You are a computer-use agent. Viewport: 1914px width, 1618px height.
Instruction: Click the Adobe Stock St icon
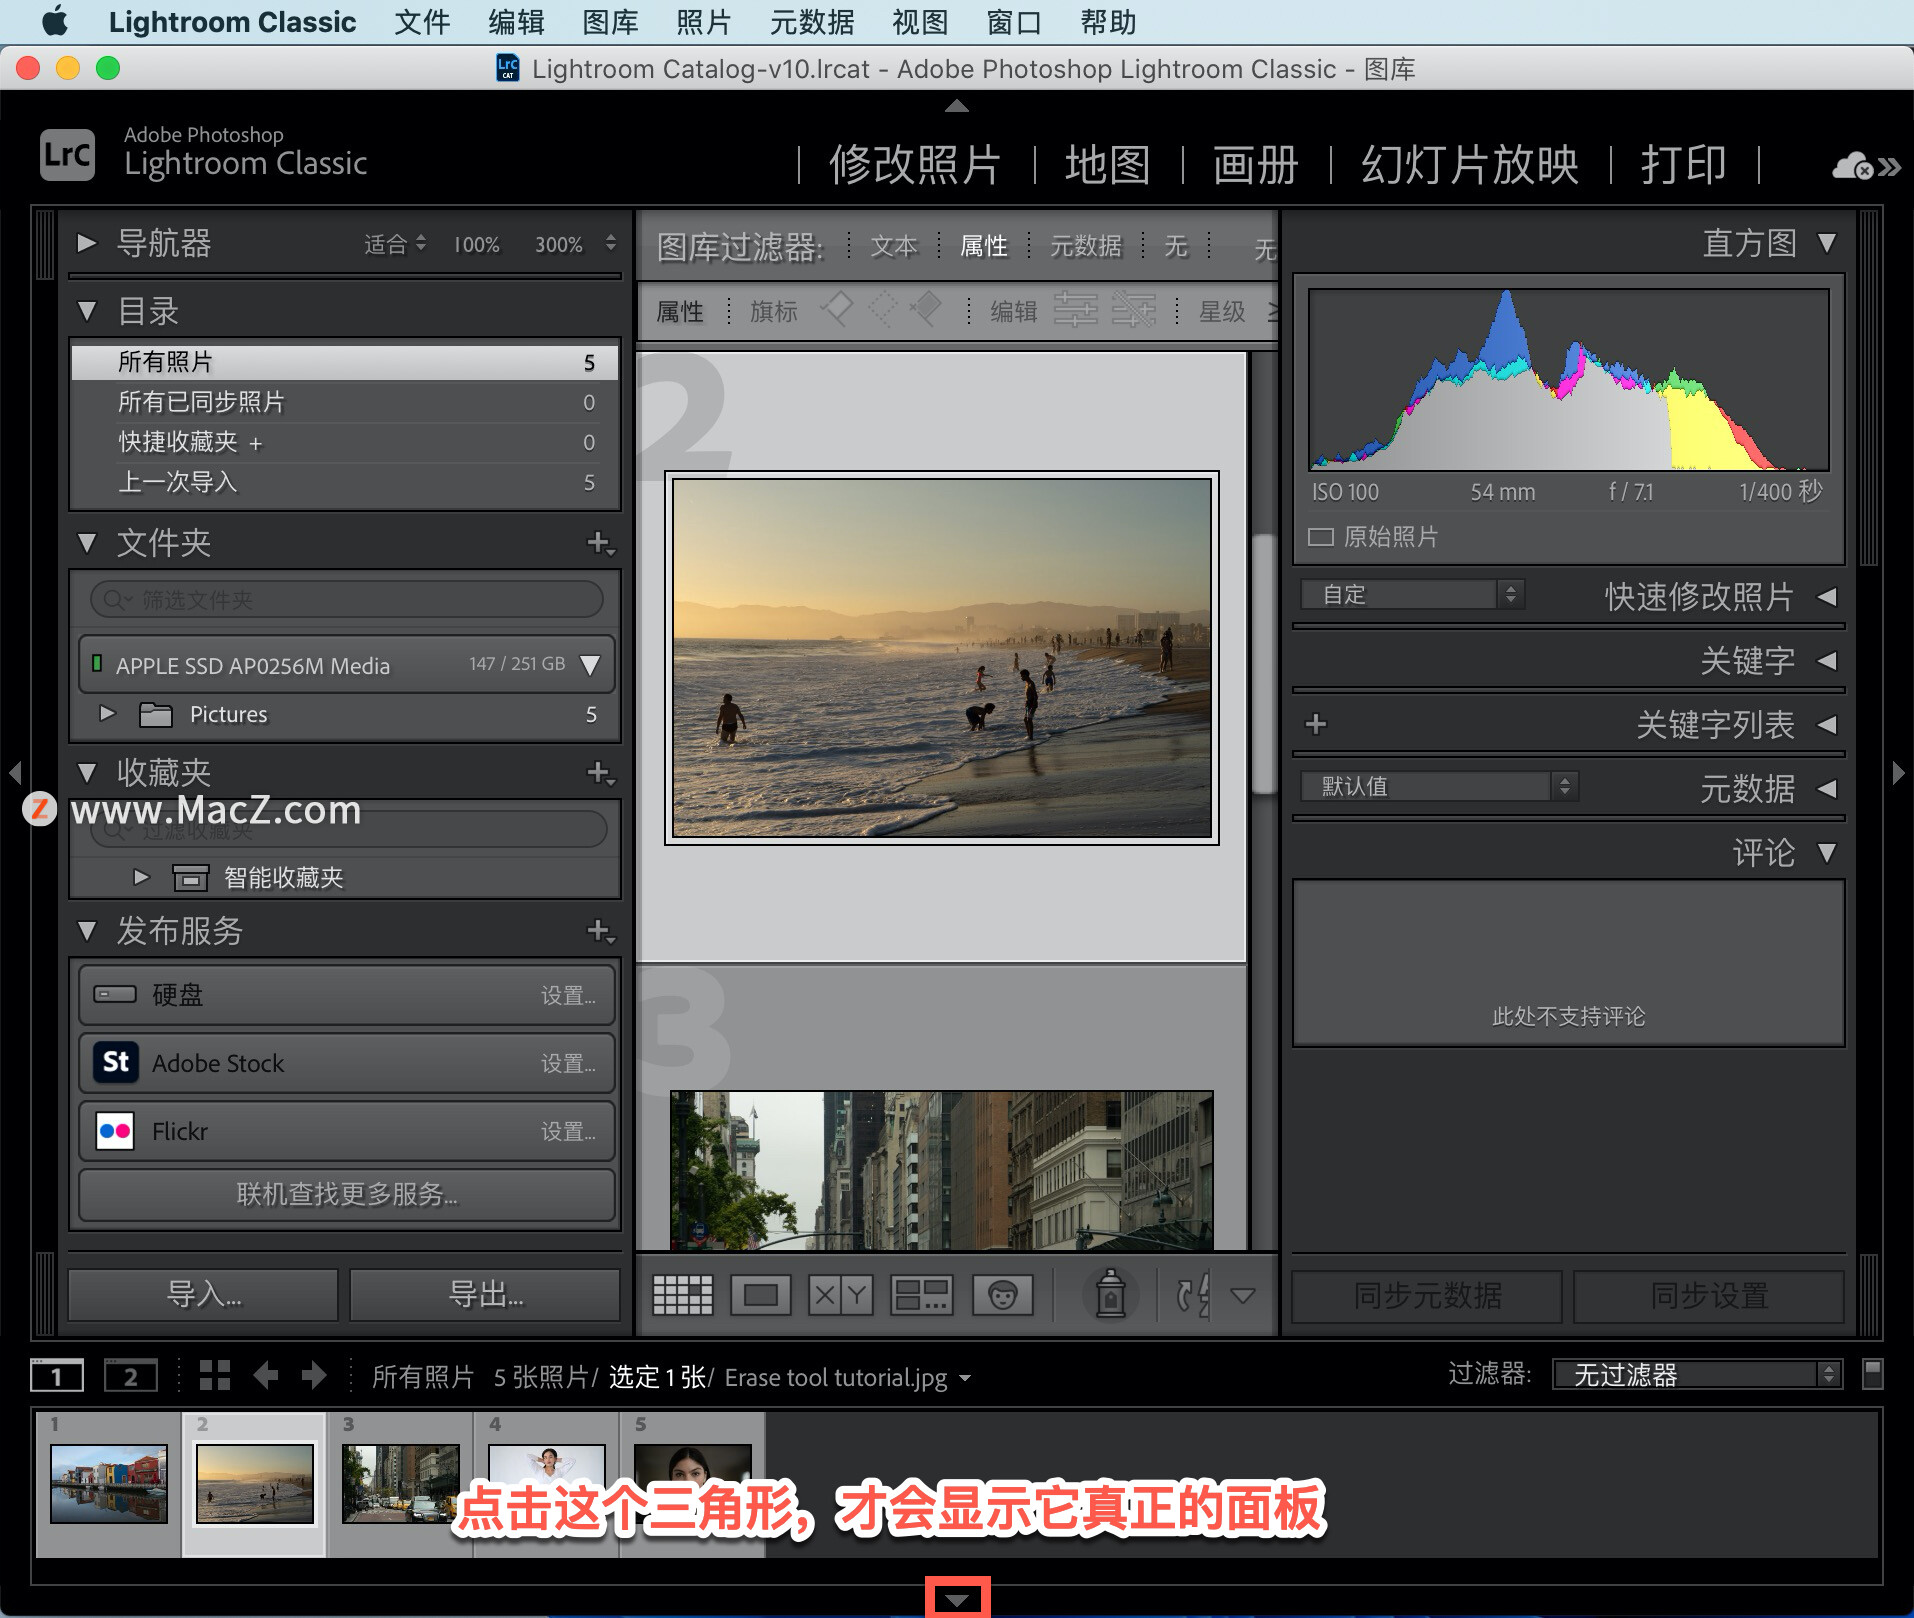point(116,1062)
